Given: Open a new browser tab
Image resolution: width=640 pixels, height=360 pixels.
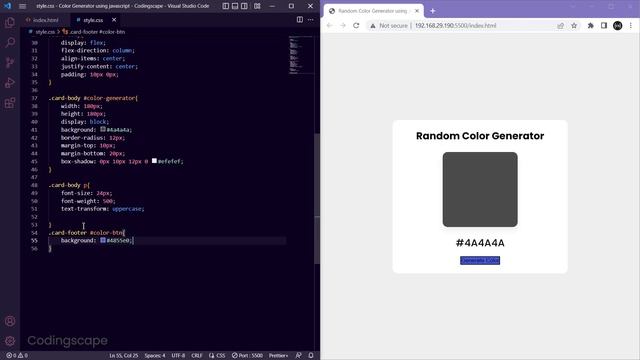Looking at the screenshot, I should coord(433,11).
